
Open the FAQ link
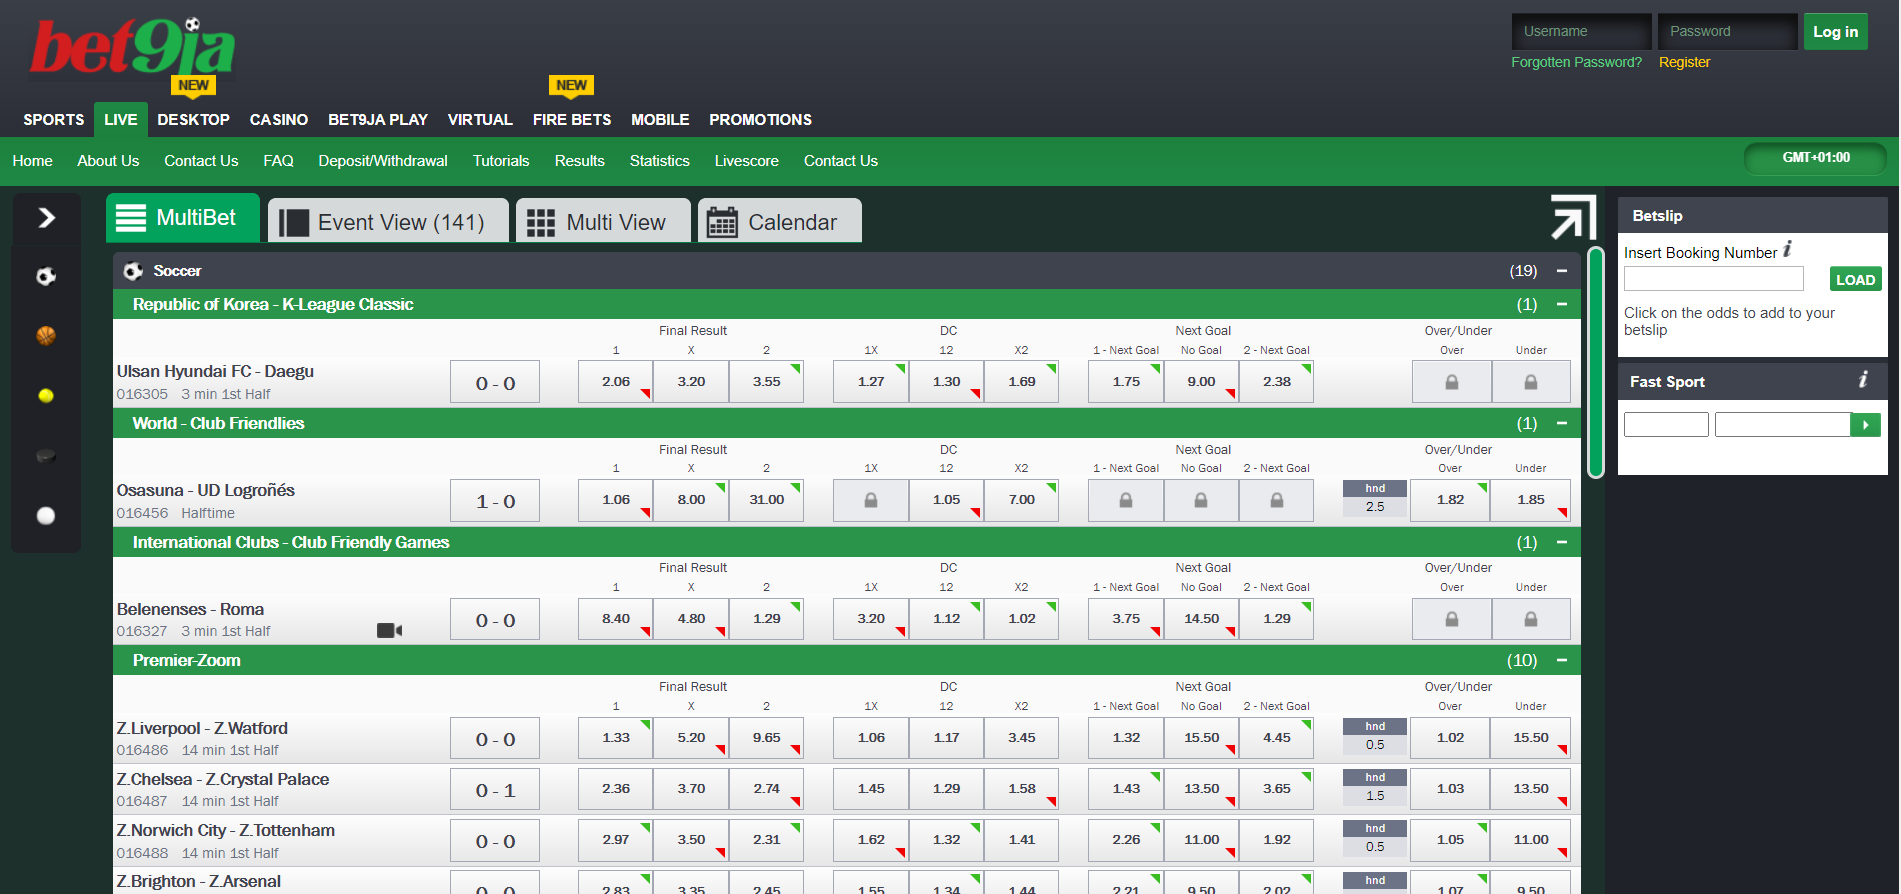click(x=278, y=161)
